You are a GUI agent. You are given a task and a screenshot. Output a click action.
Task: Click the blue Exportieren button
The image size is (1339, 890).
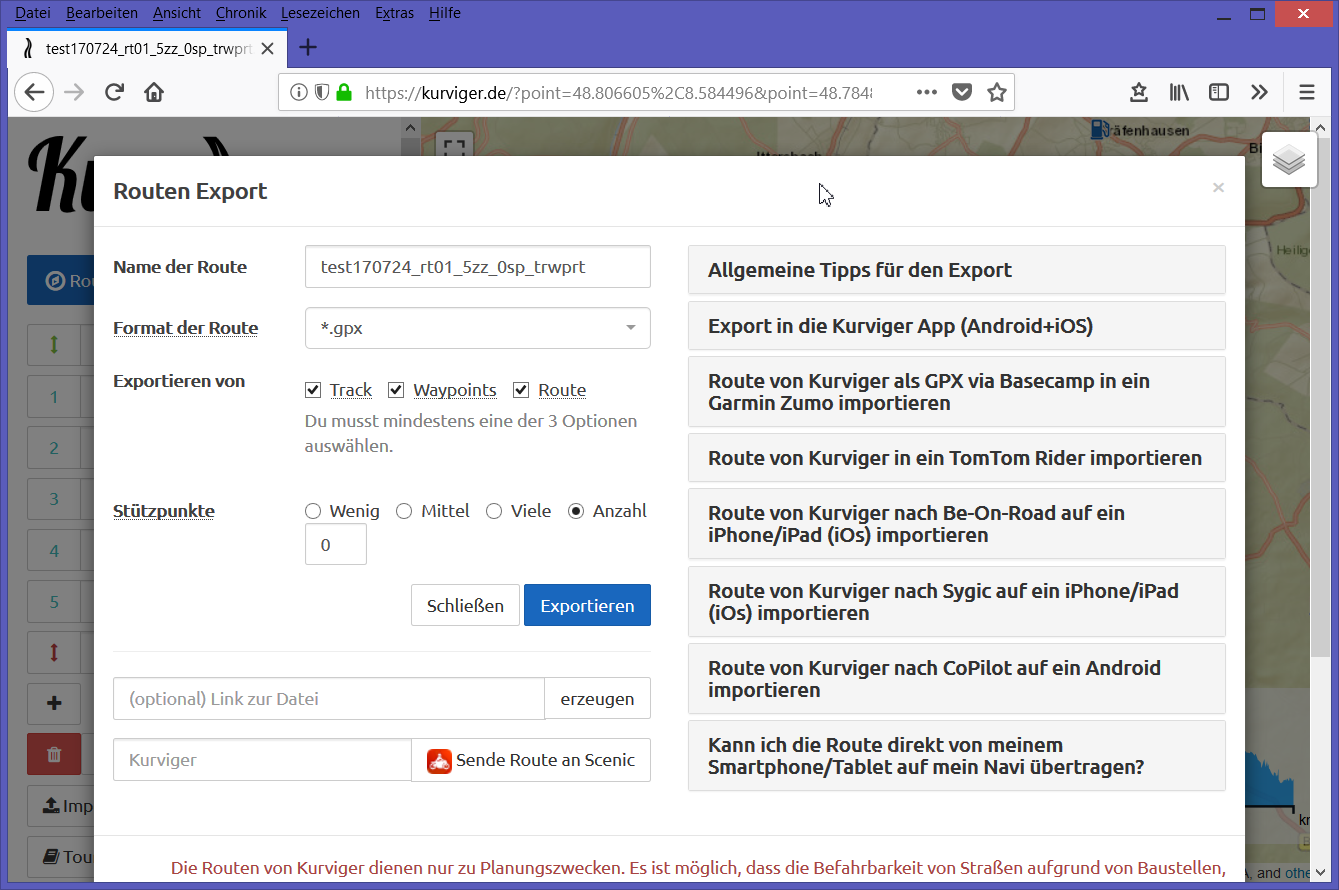[x=587, y=605]
